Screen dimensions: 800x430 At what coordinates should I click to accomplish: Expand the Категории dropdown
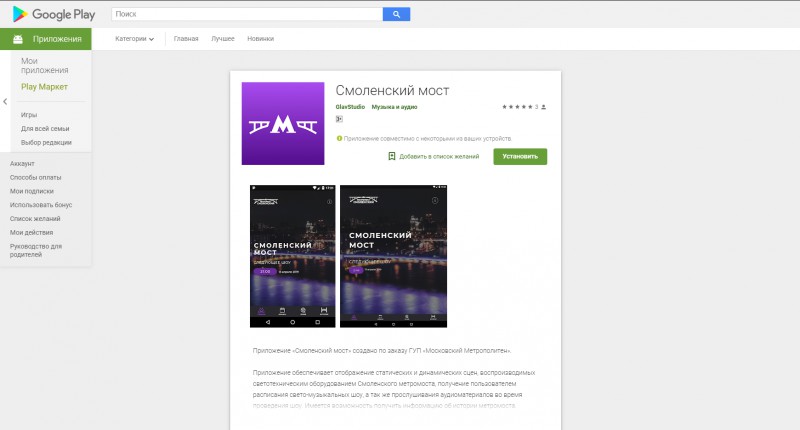pos(135,39)
